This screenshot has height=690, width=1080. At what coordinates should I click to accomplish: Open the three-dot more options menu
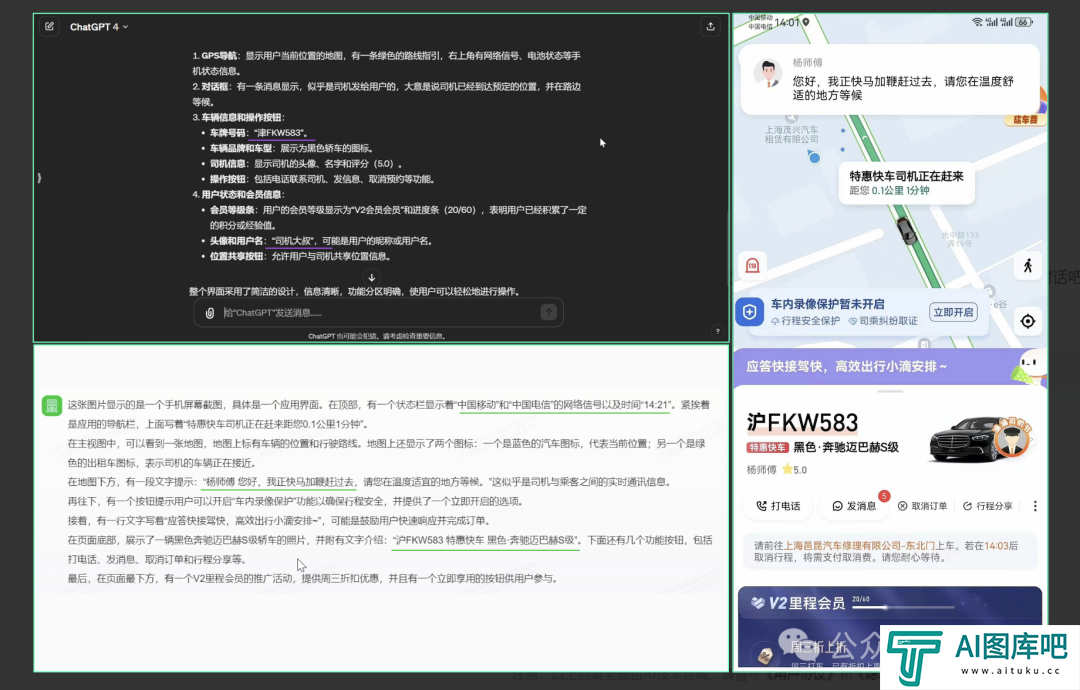click(x=1035, y=506)
